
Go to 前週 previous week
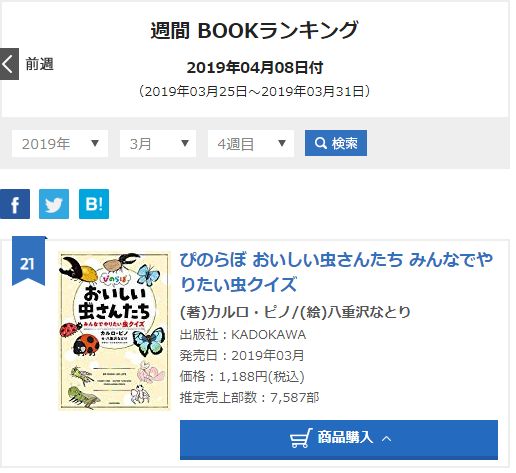coord(39,64)
